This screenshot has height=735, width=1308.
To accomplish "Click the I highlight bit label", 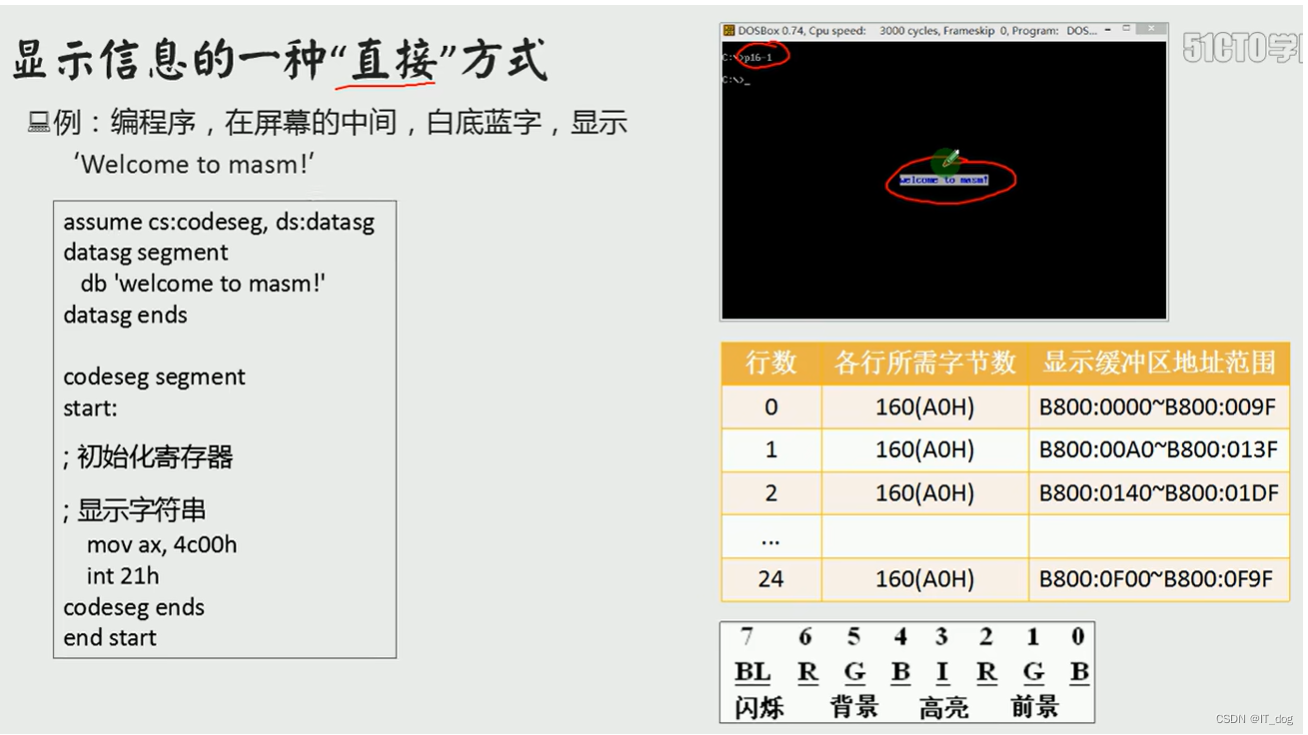I will [942, 672].
